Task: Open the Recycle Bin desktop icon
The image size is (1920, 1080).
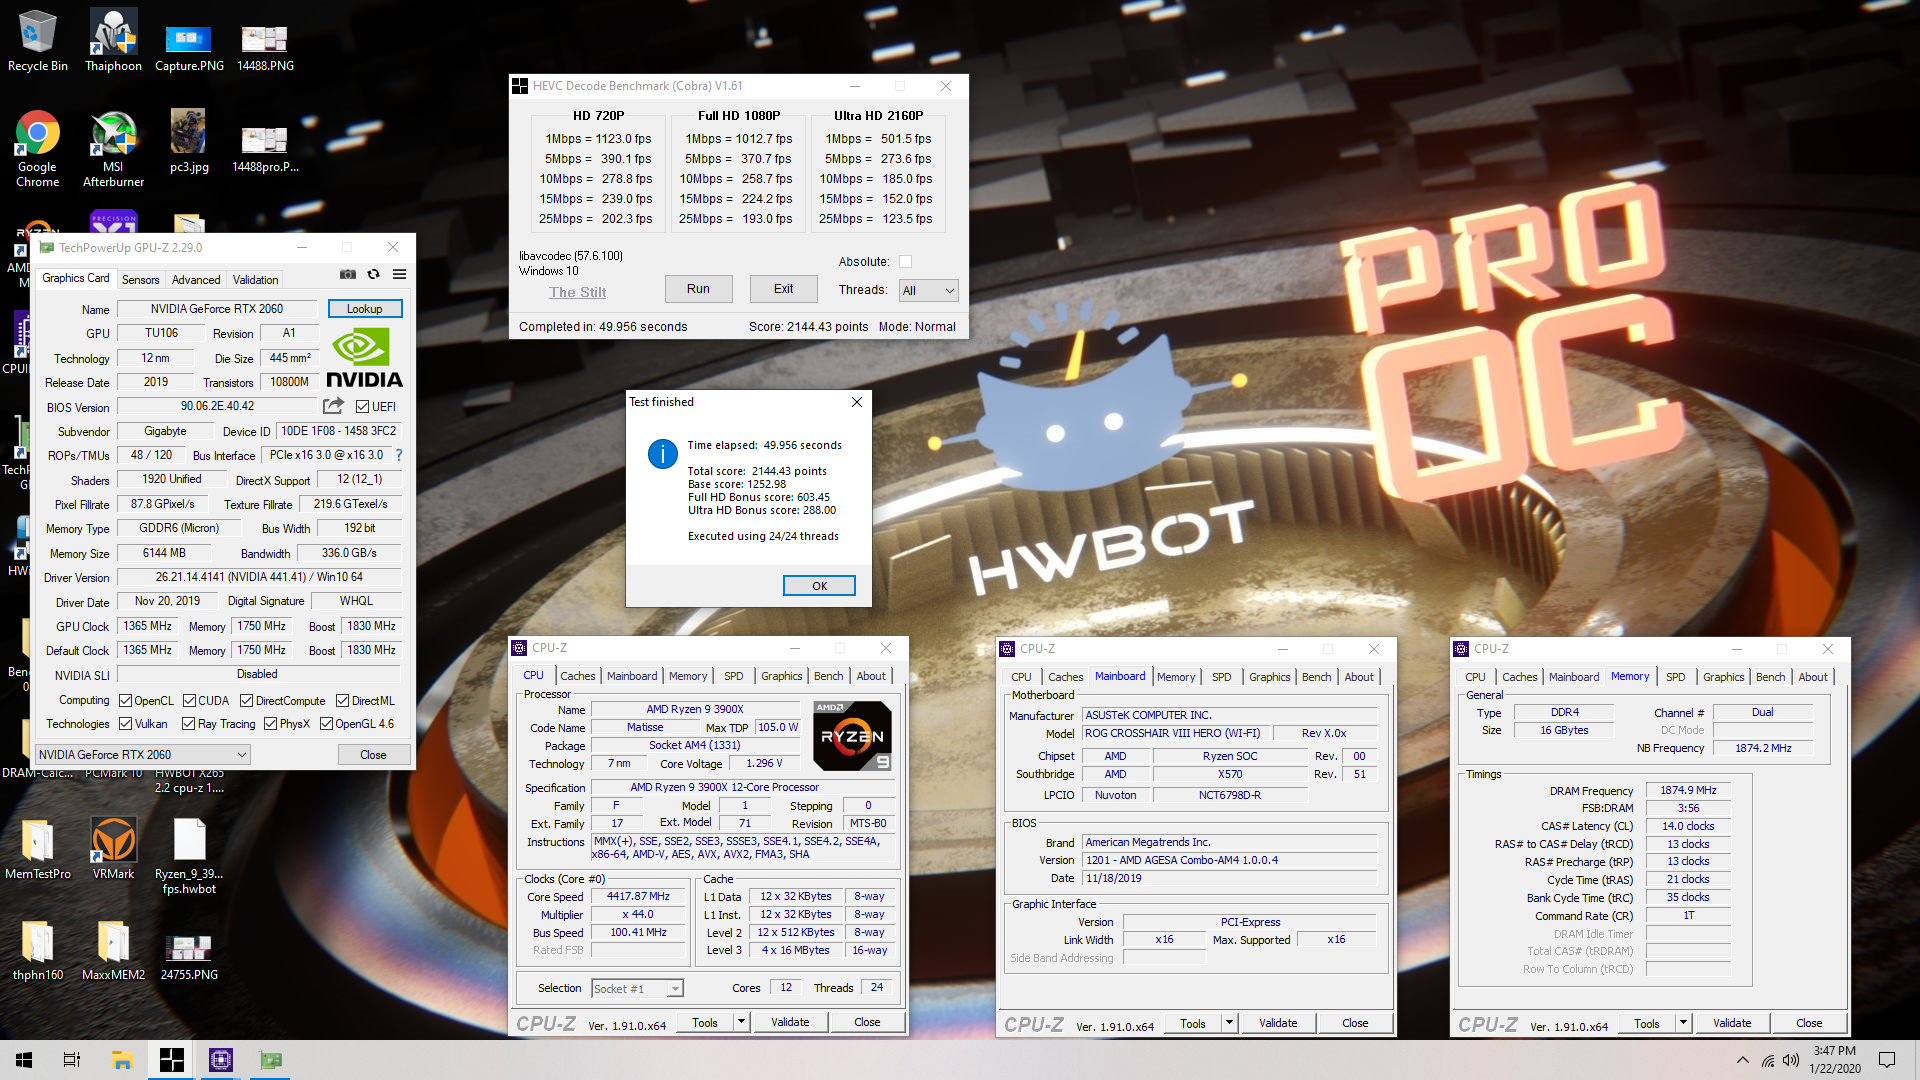Action: tap(37, 40)
